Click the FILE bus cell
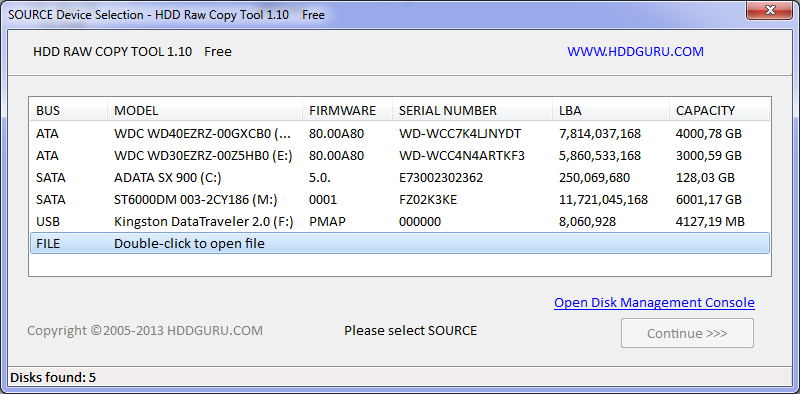The width and height of the screenshot is (800, 394). pyautogui.click(x=48, y=244)
